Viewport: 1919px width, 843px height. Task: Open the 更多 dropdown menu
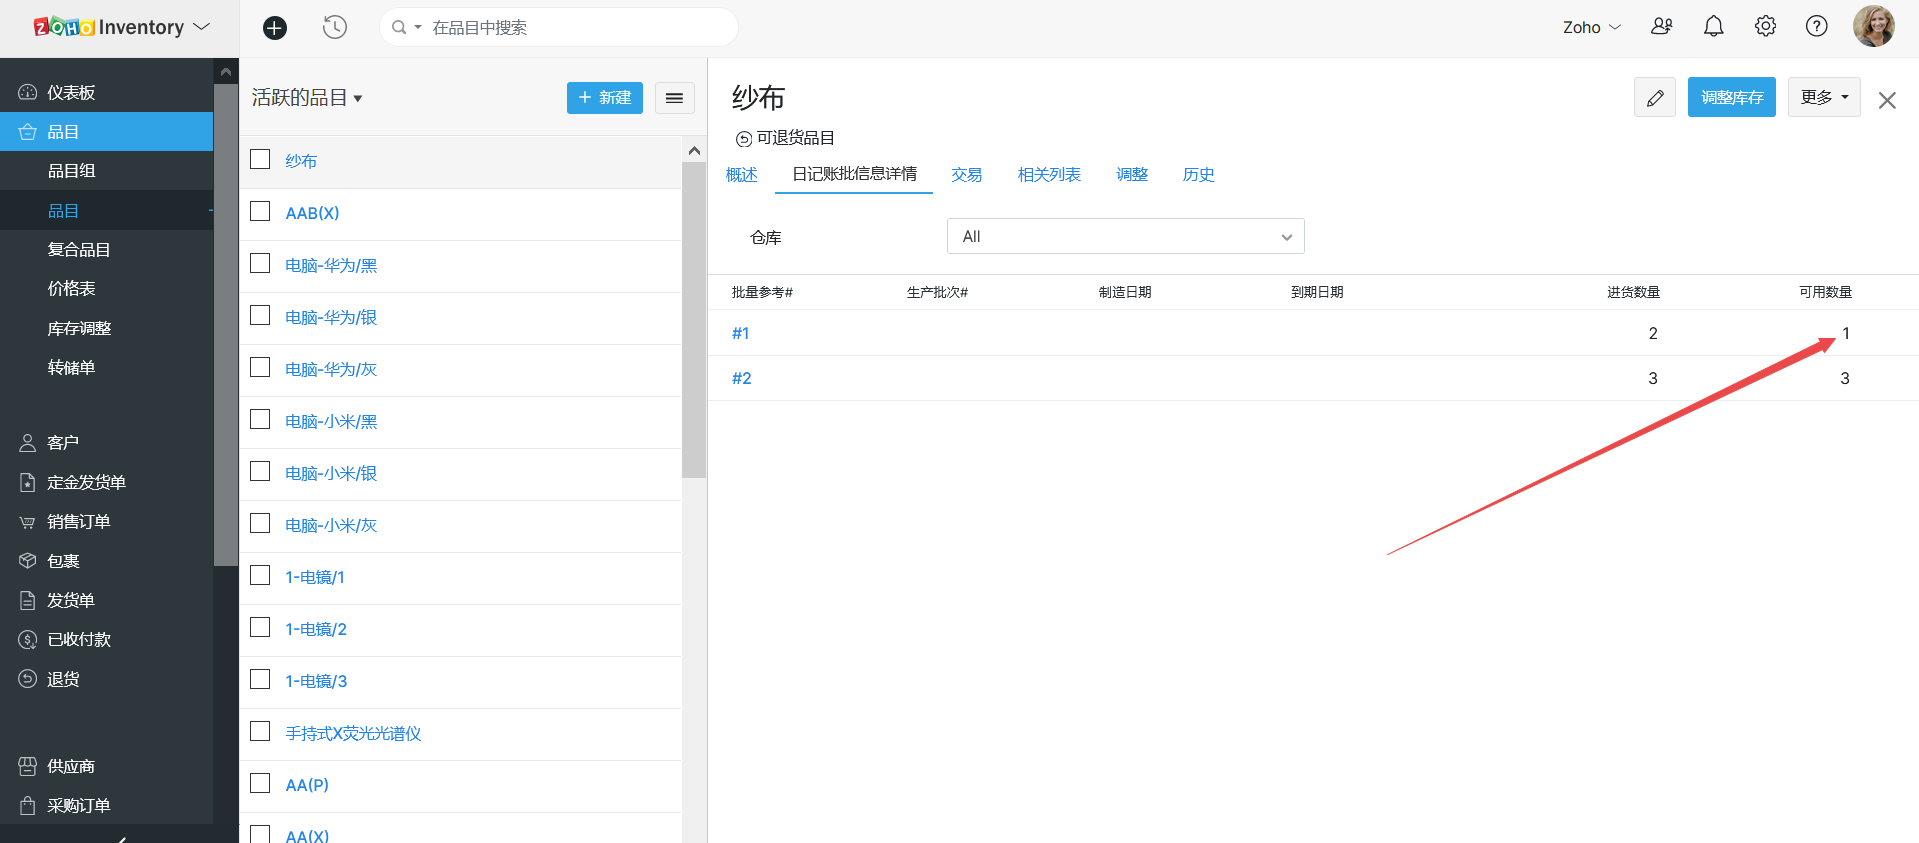click(1823, 97)
